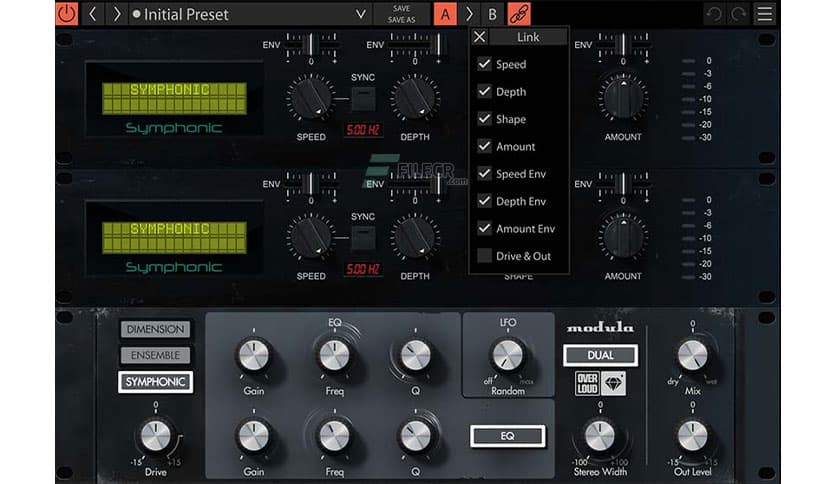Click bottom unit amount ENV slider

tap(623, 184)
